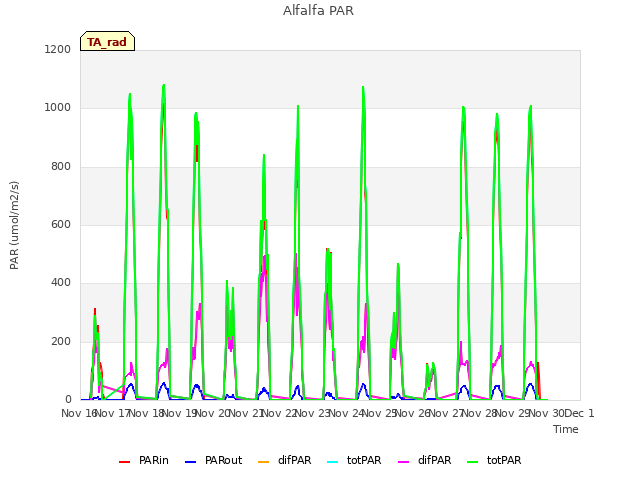640x480 pixels.
Task: Click the TA_rad annotation label
Action: [x=107, y=42]
